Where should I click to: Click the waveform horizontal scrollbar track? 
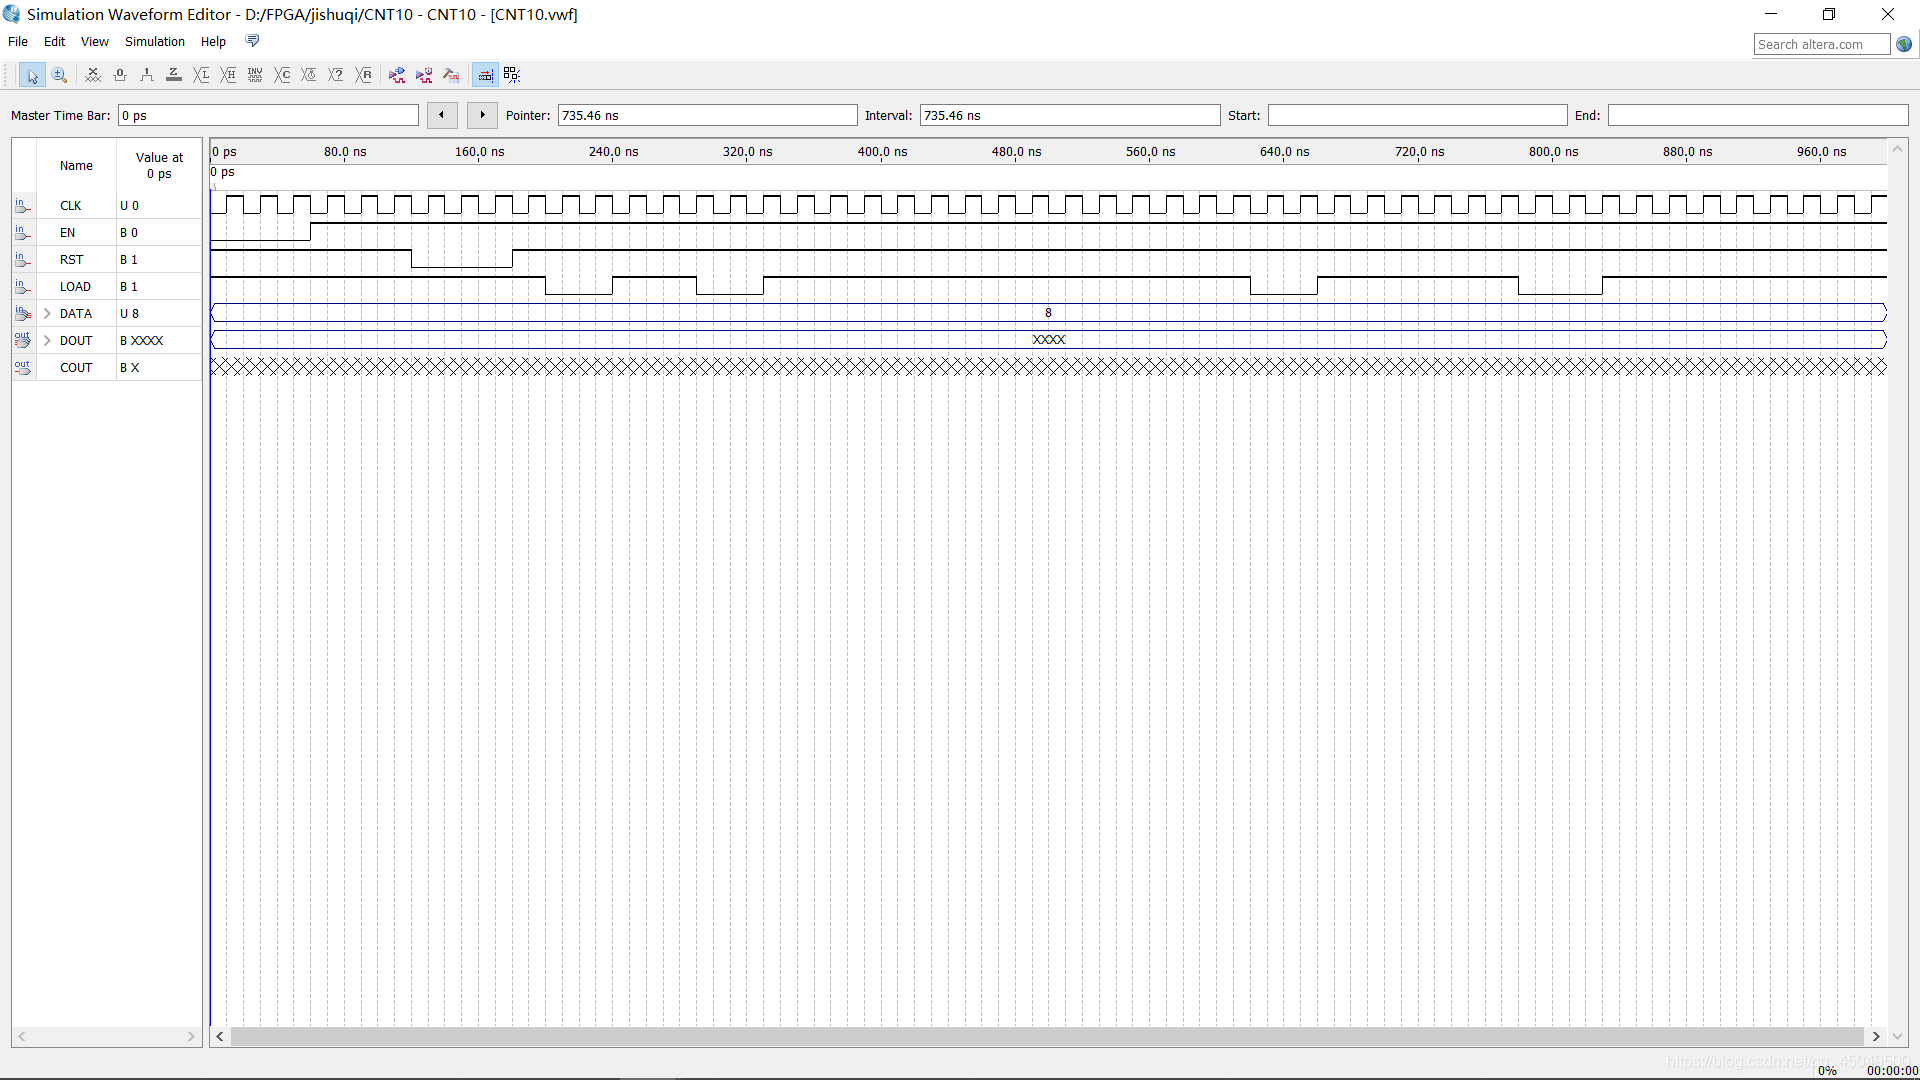[x=1047, y=1037]
